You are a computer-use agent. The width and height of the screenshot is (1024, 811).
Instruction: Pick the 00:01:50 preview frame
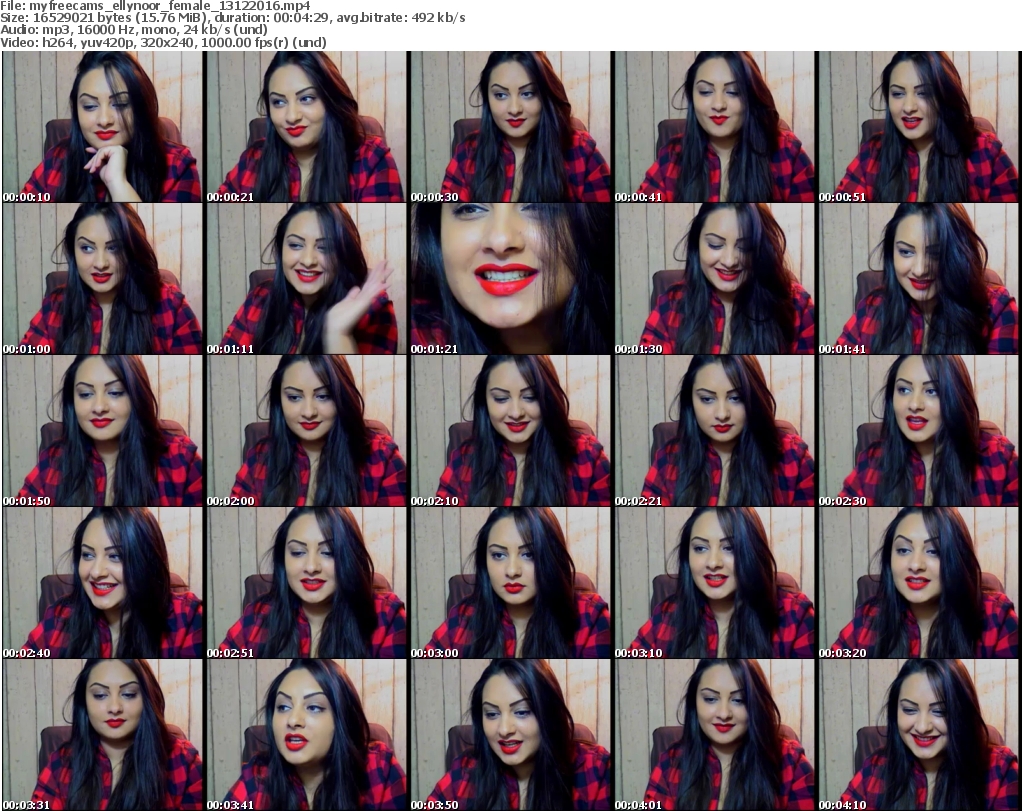pos(103,431)
